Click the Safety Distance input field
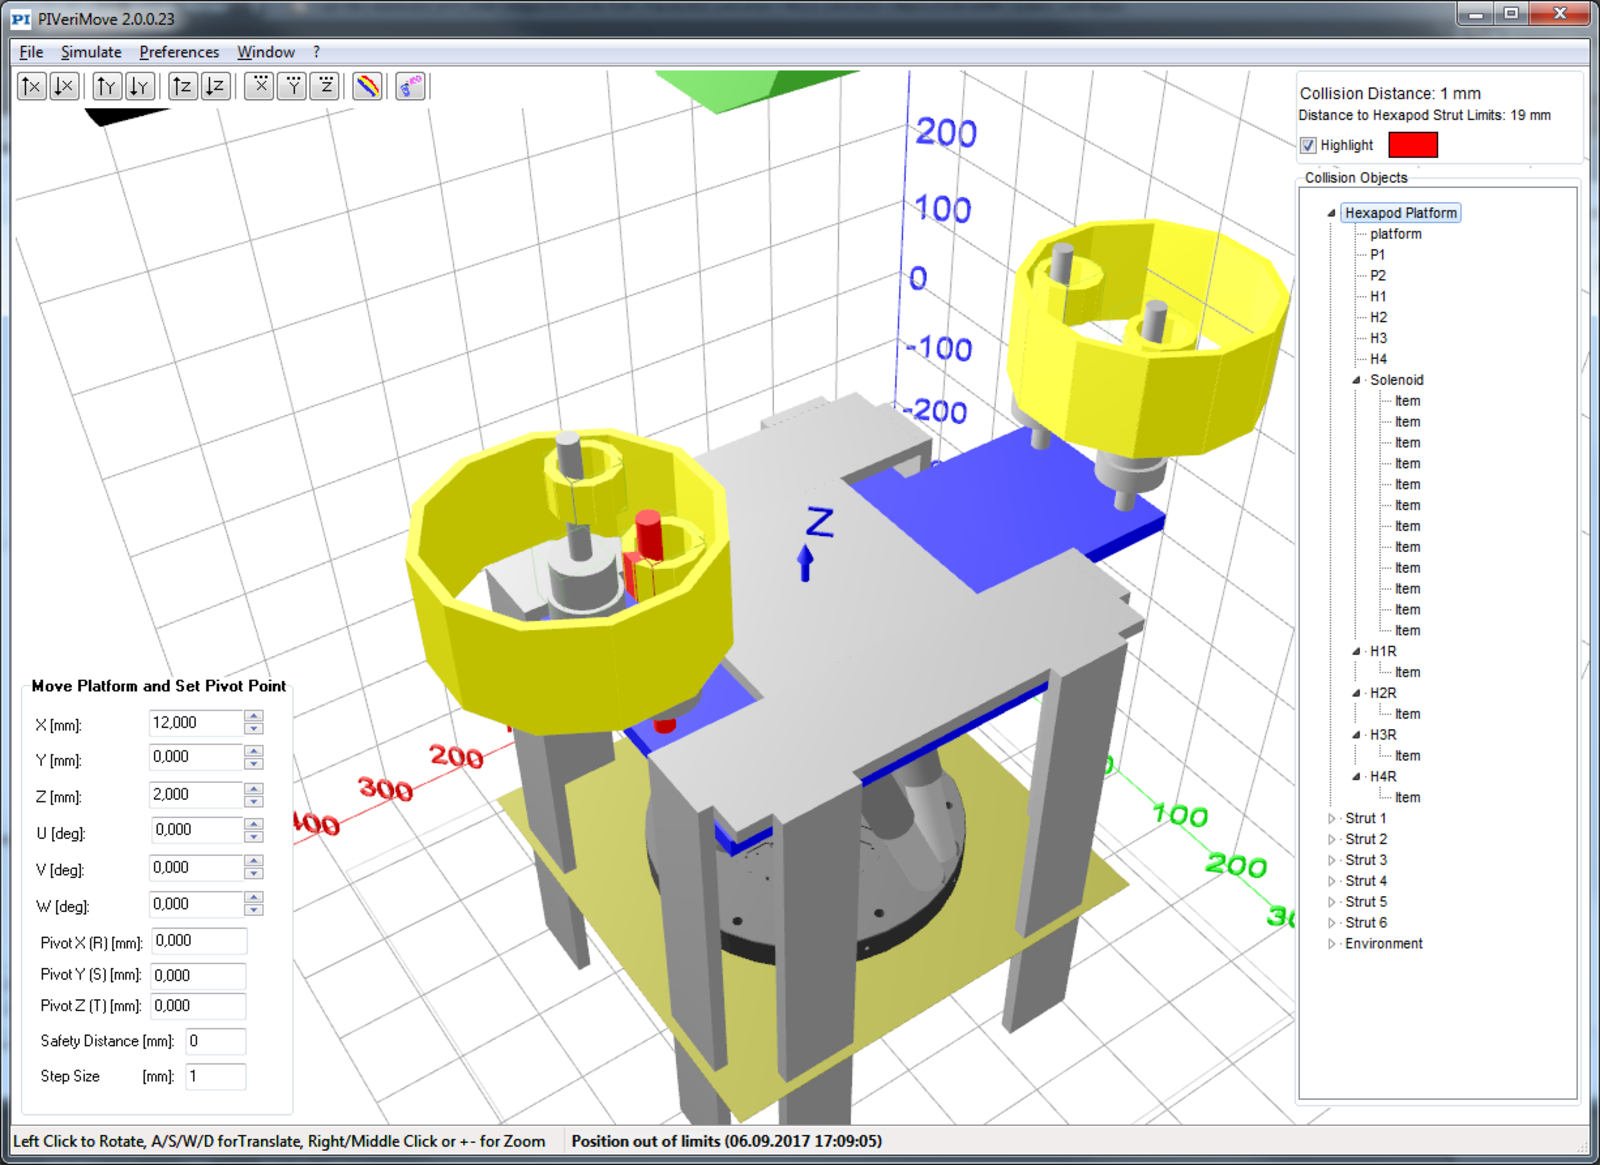Viewport: 1600px width, 1165px height. click(215, 1041)
